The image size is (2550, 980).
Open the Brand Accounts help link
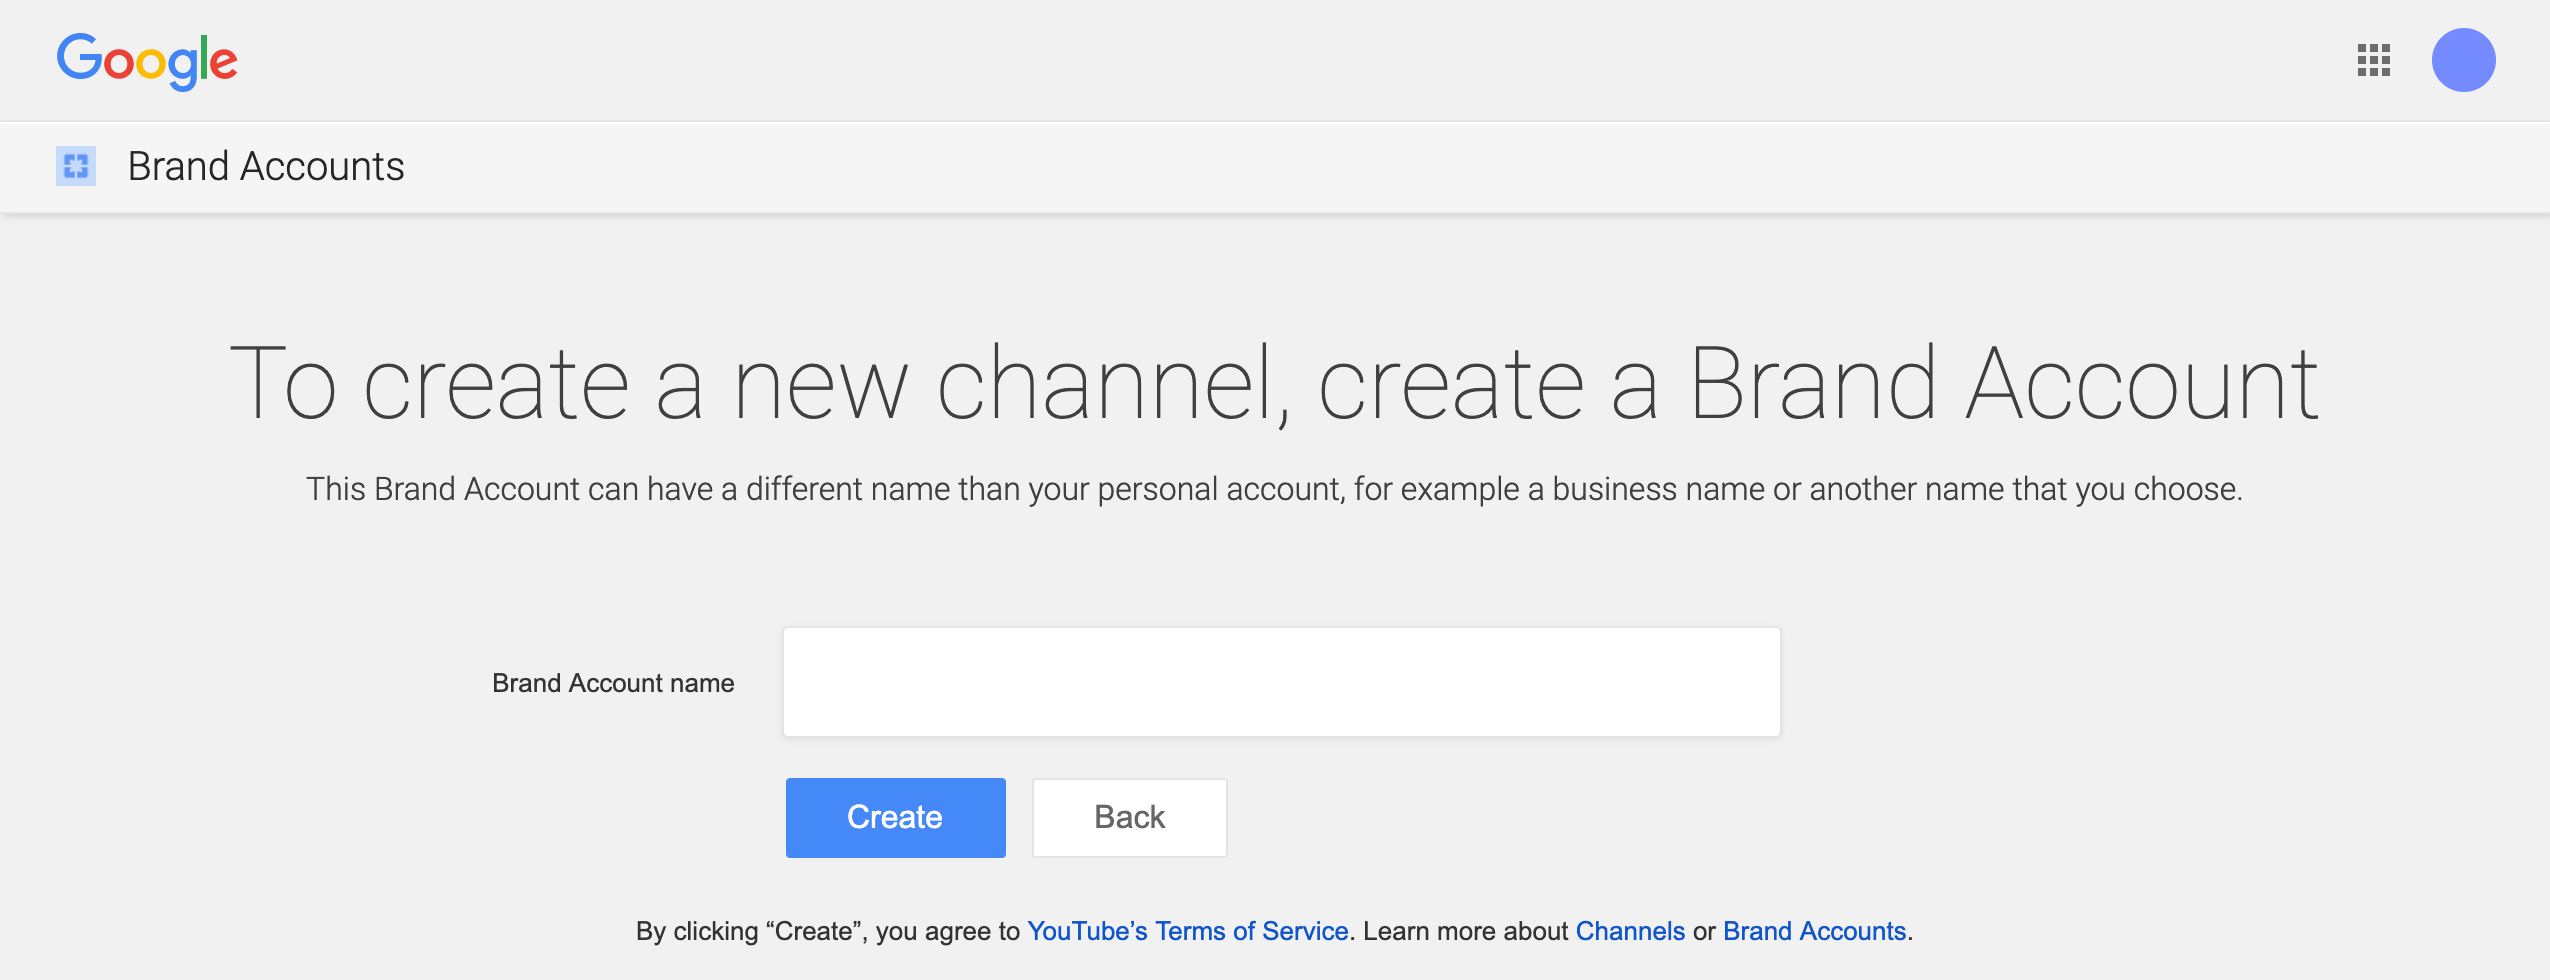pyautogui.click(x=1814, y=931)
